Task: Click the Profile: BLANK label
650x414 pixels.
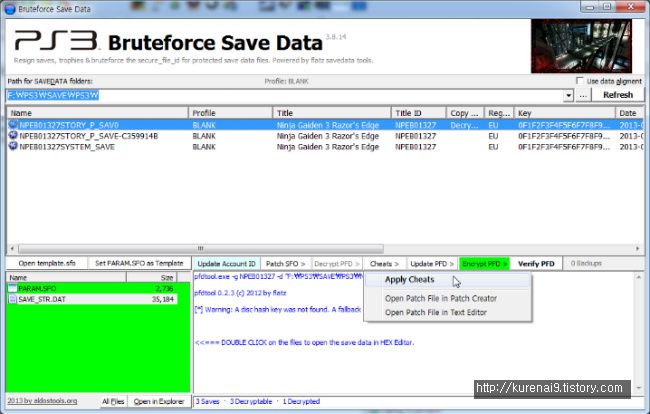Action: pos(286,81)
